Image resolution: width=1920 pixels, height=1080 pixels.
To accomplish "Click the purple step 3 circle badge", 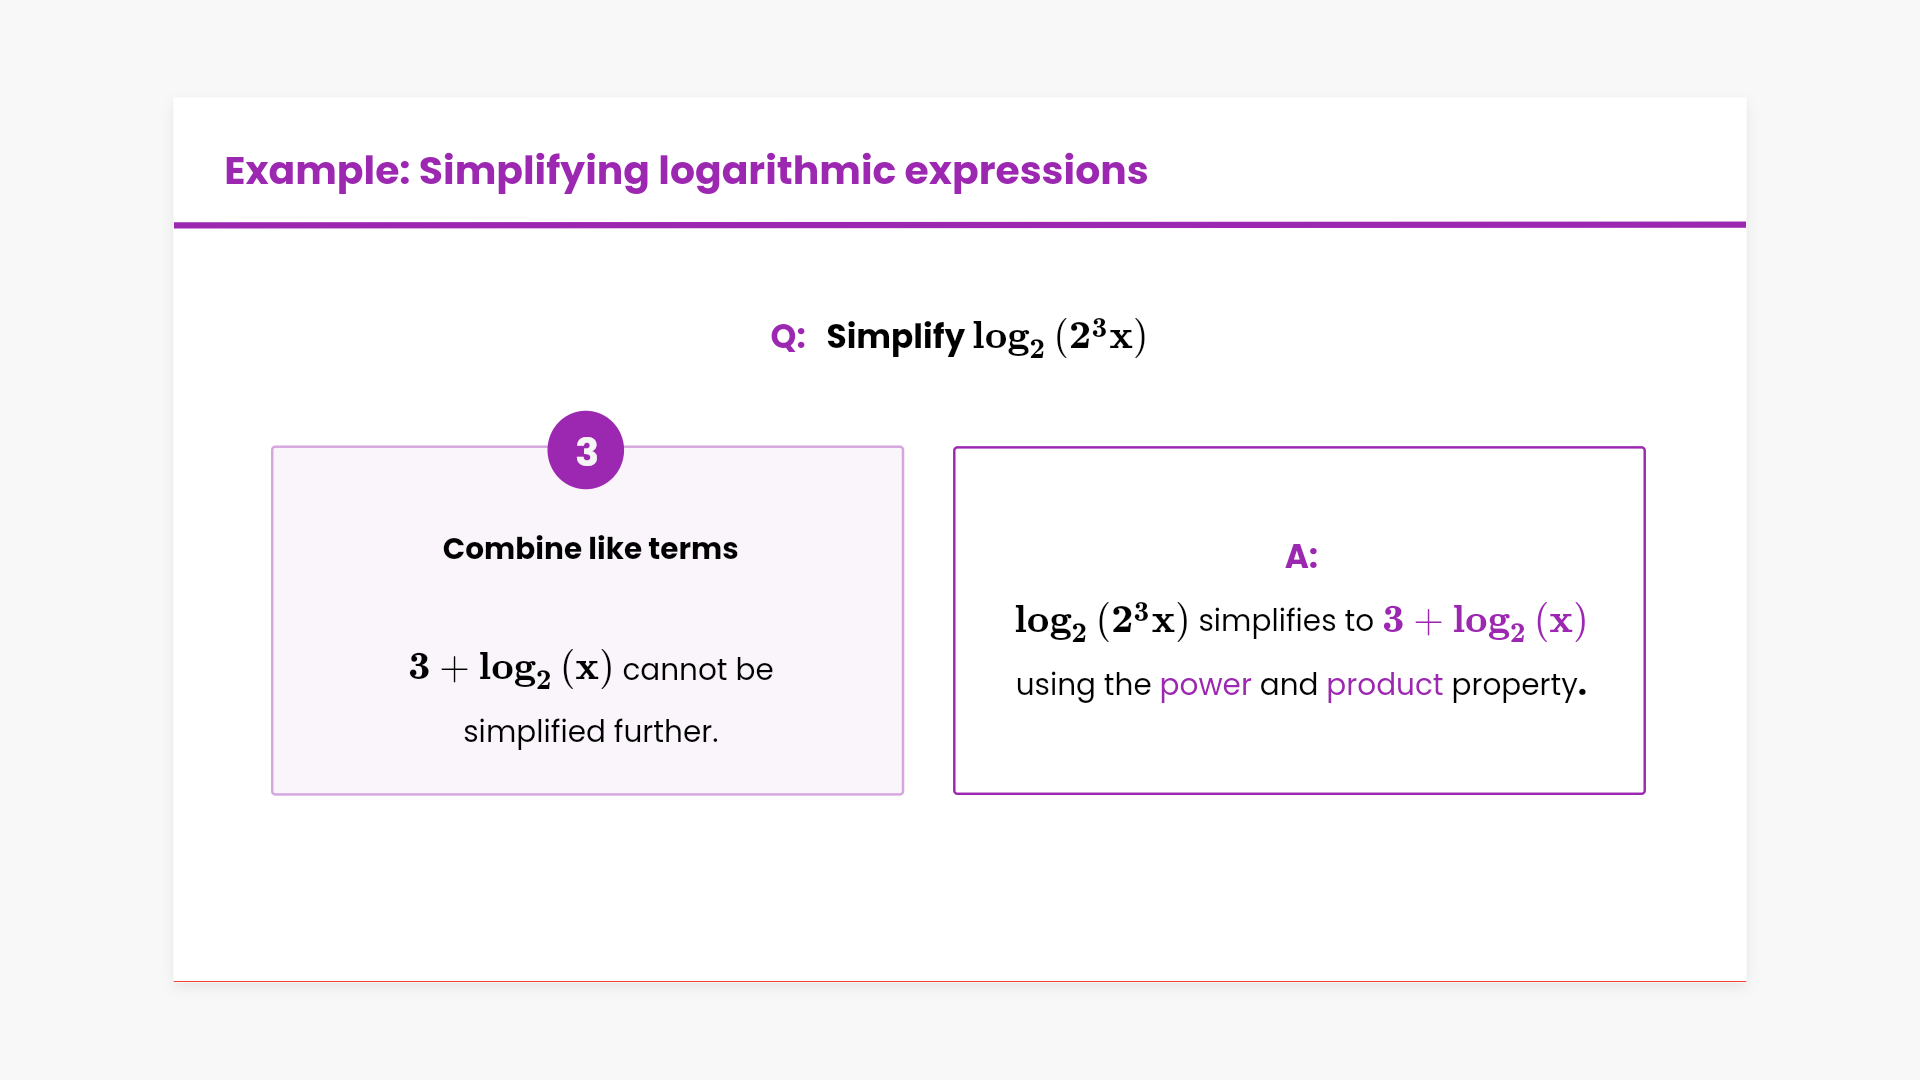I will pos(586,451).
